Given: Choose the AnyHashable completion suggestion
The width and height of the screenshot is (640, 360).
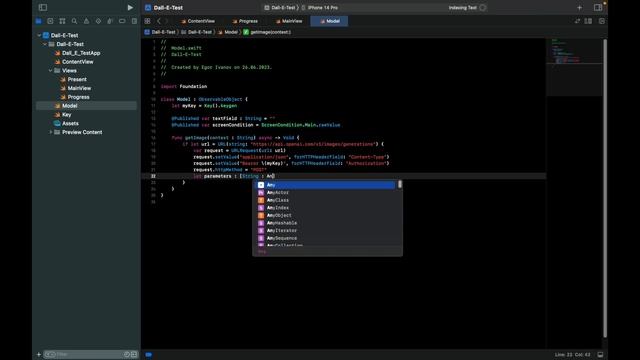Looking at the screenshot, I should tap(326, 223).
